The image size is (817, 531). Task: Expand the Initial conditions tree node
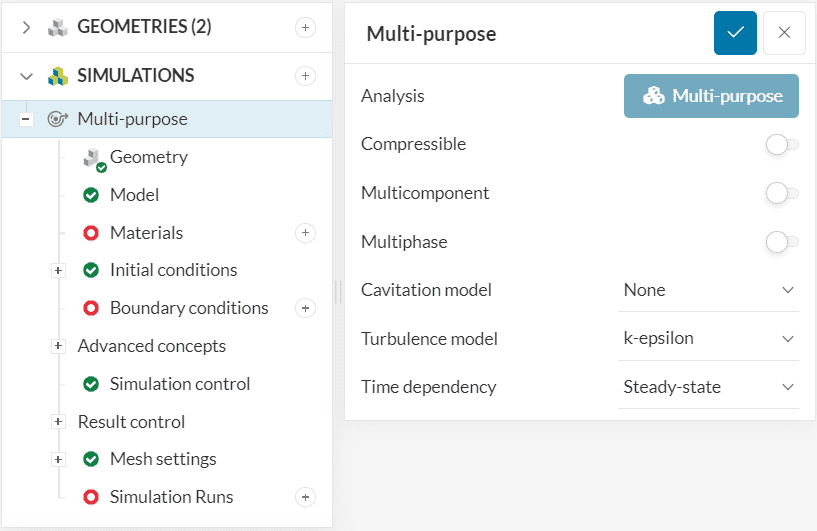pos(58,271)
